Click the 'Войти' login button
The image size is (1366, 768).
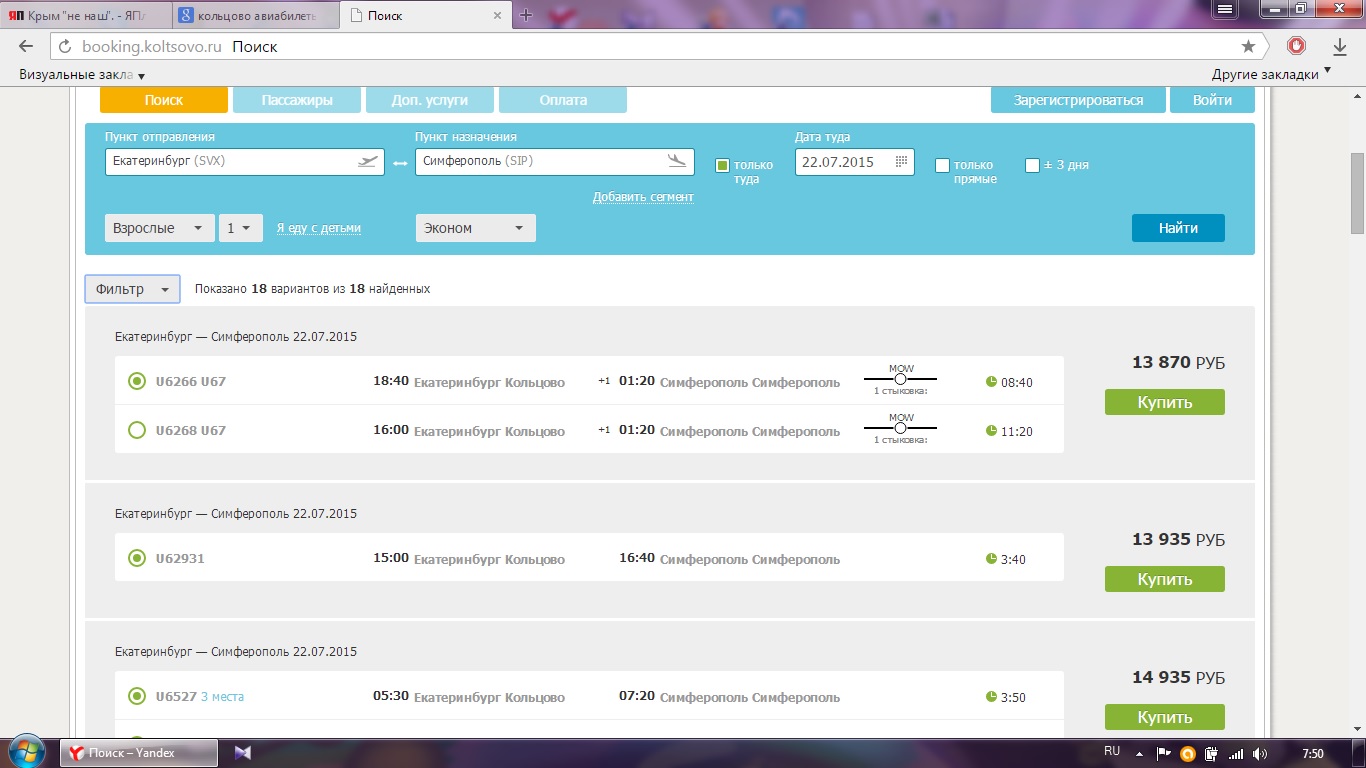coord(1212,100)
